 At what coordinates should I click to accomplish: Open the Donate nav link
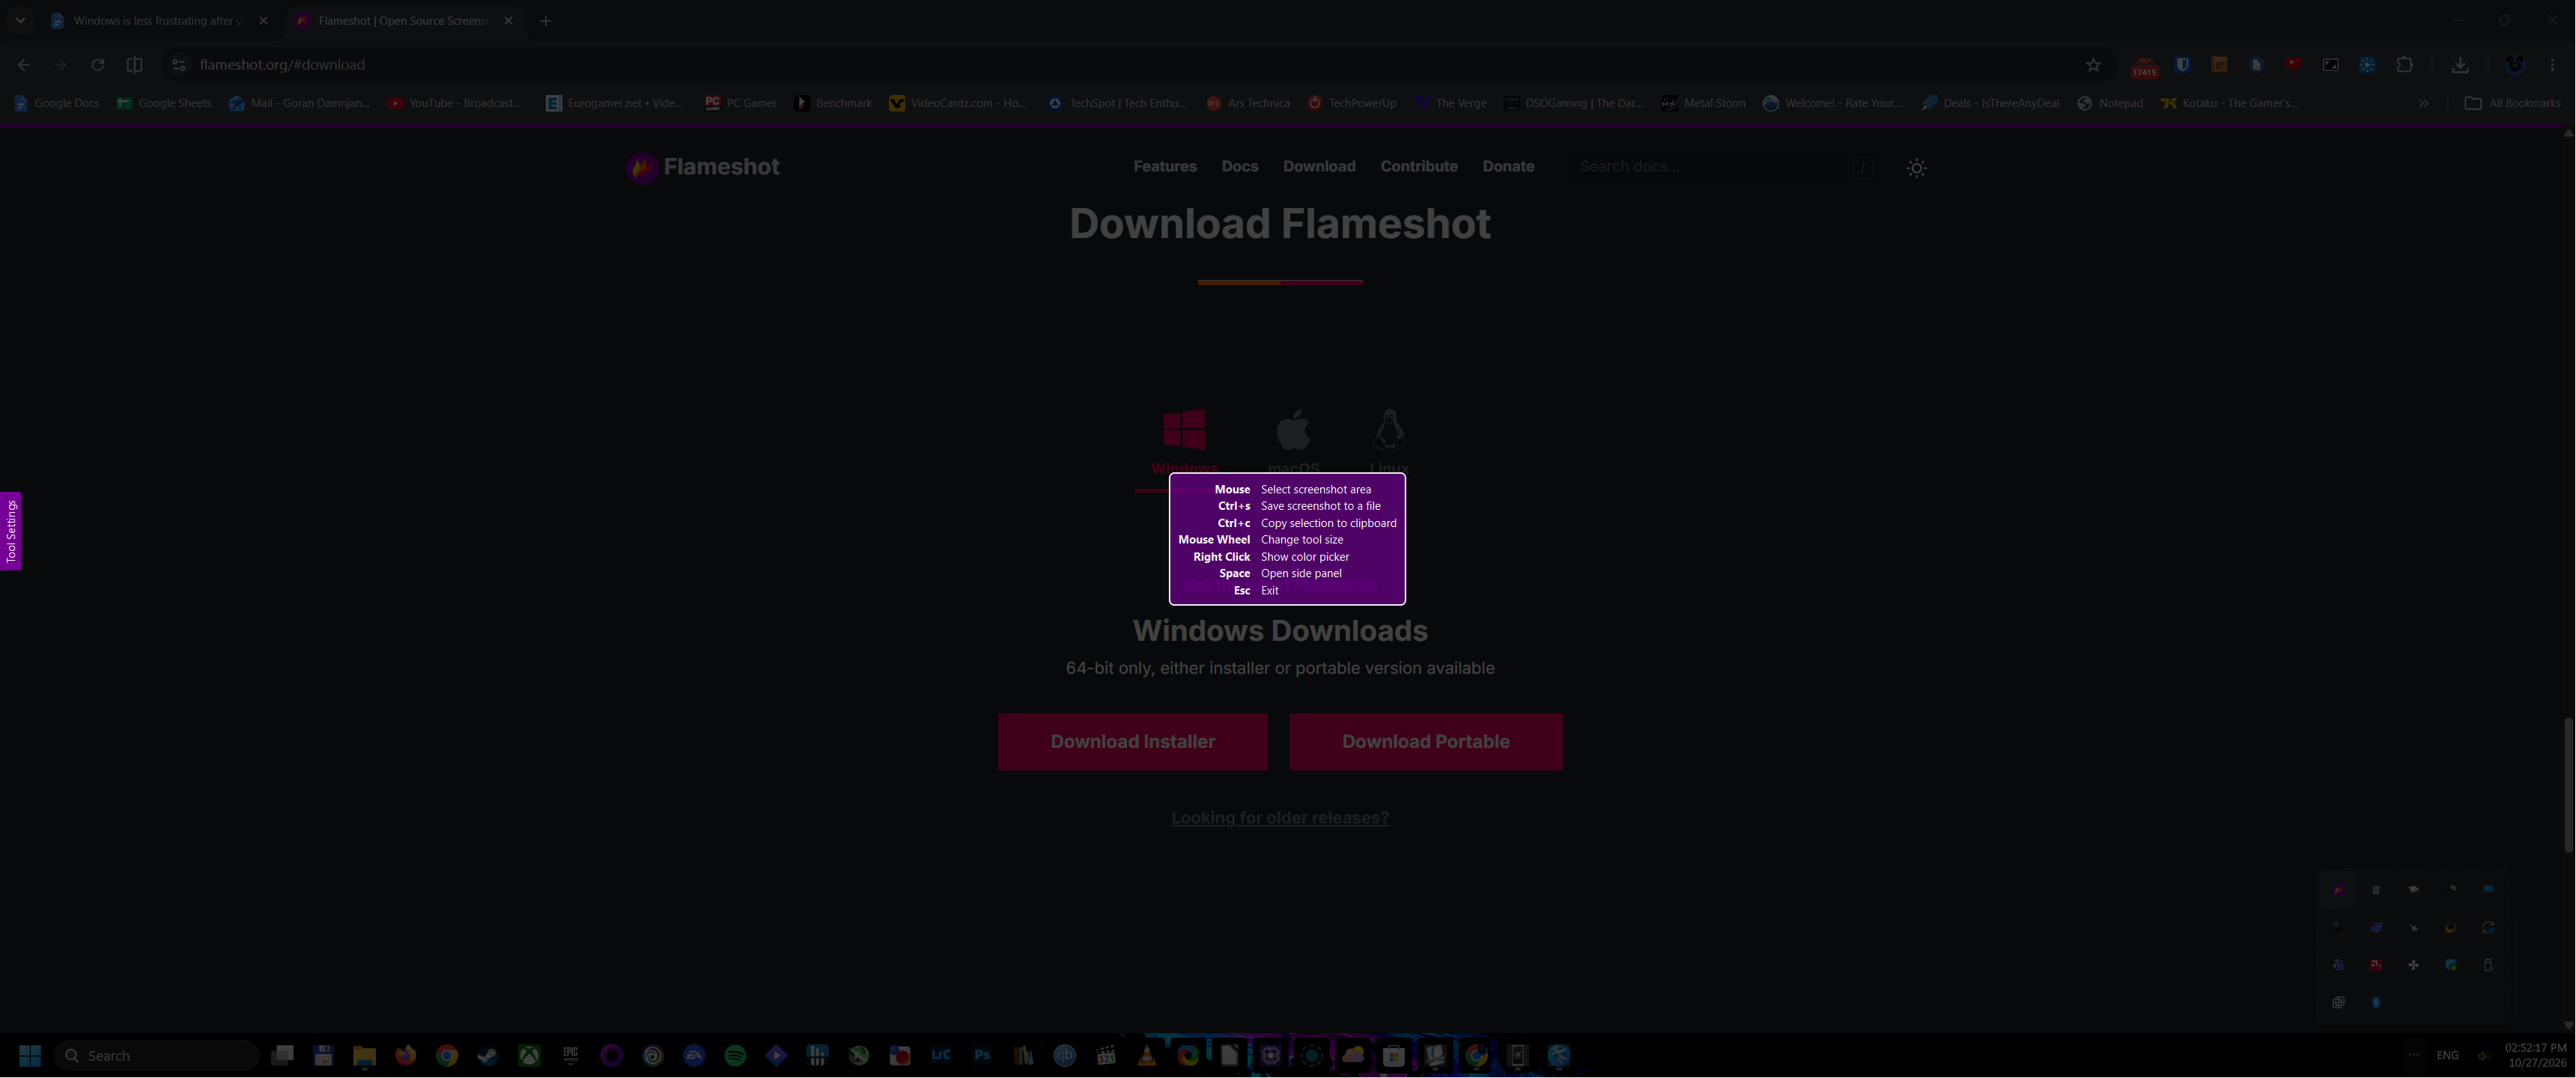1508,166
